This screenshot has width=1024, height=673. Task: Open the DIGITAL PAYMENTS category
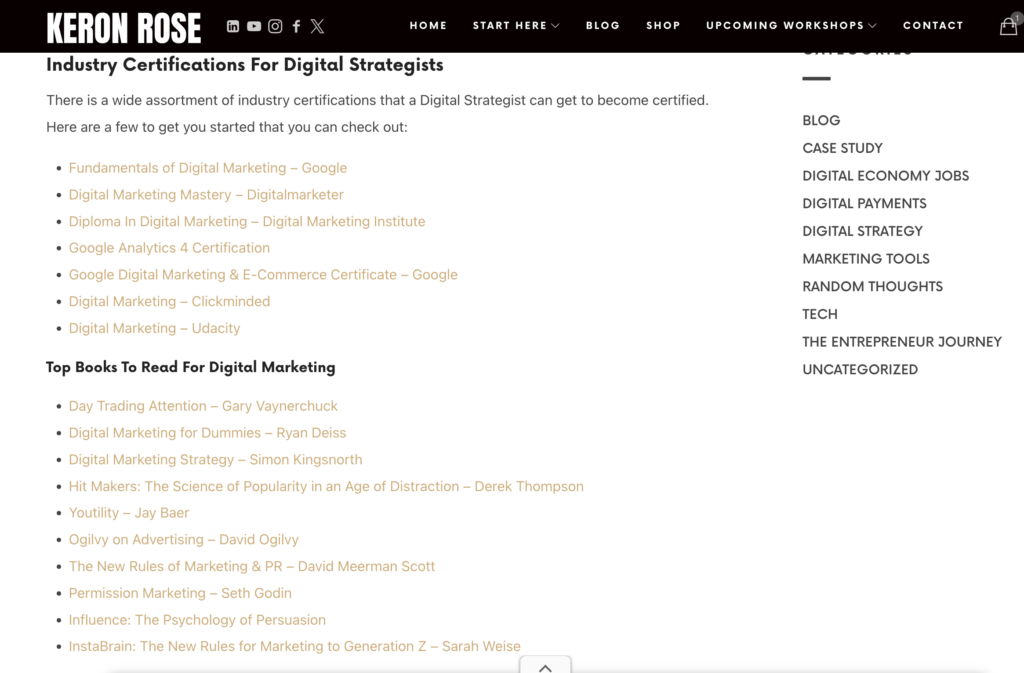[x=864, y=203]
